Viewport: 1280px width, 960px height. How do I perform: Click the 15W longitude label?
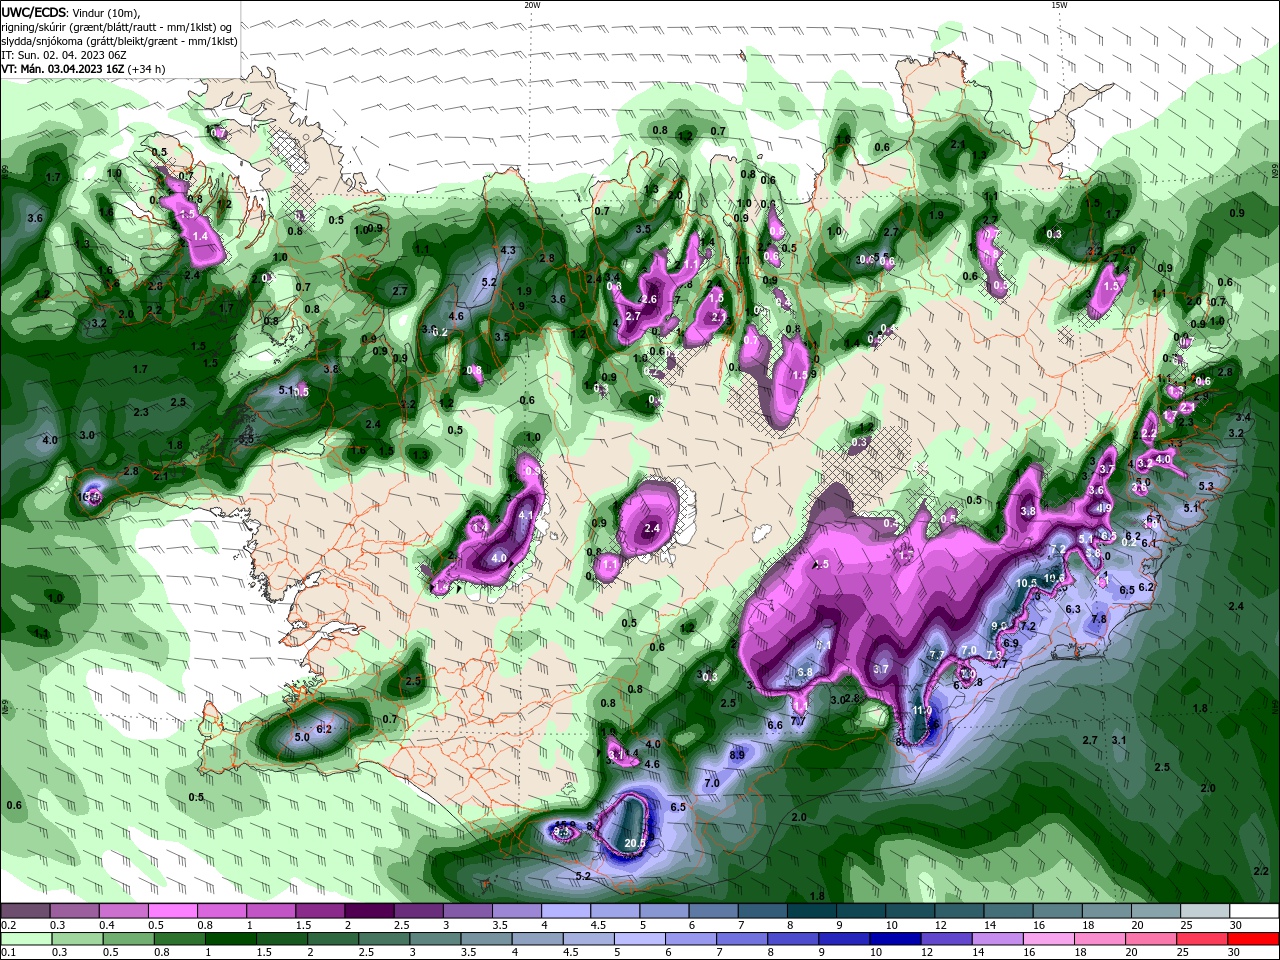point(1059,4)
